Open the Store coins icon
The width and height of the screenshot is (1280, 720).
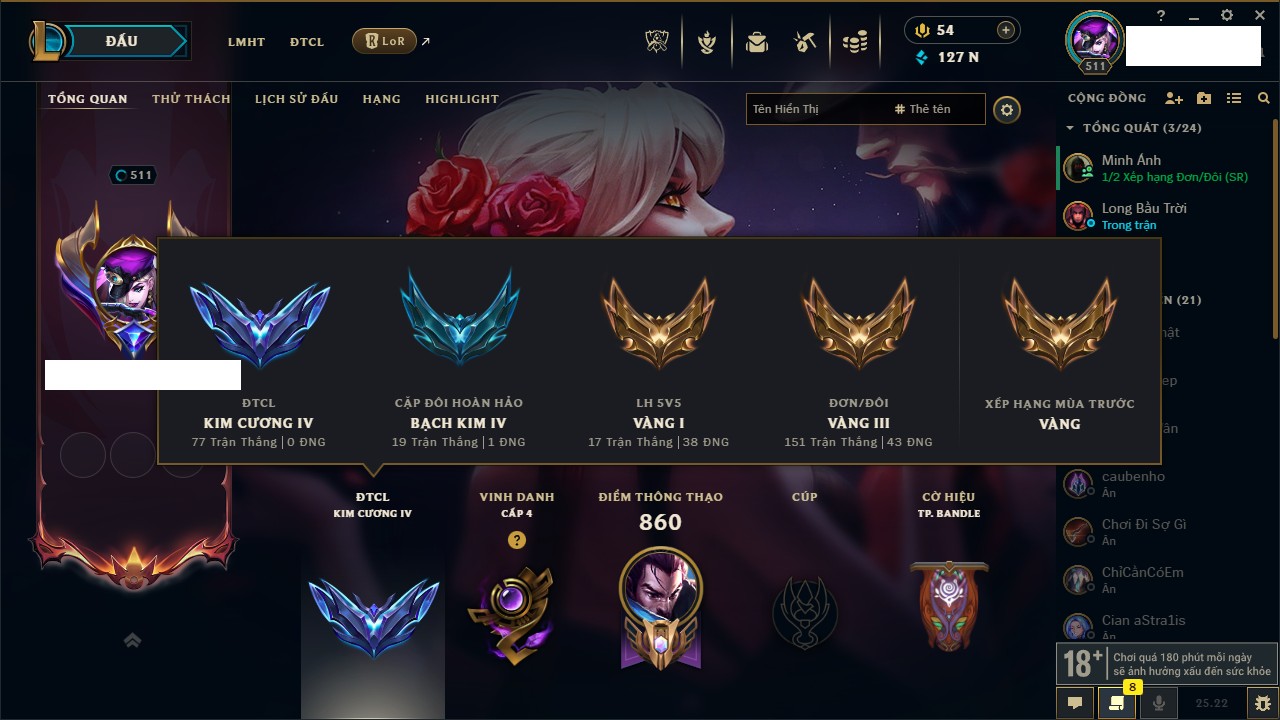(x=854, y=42)
